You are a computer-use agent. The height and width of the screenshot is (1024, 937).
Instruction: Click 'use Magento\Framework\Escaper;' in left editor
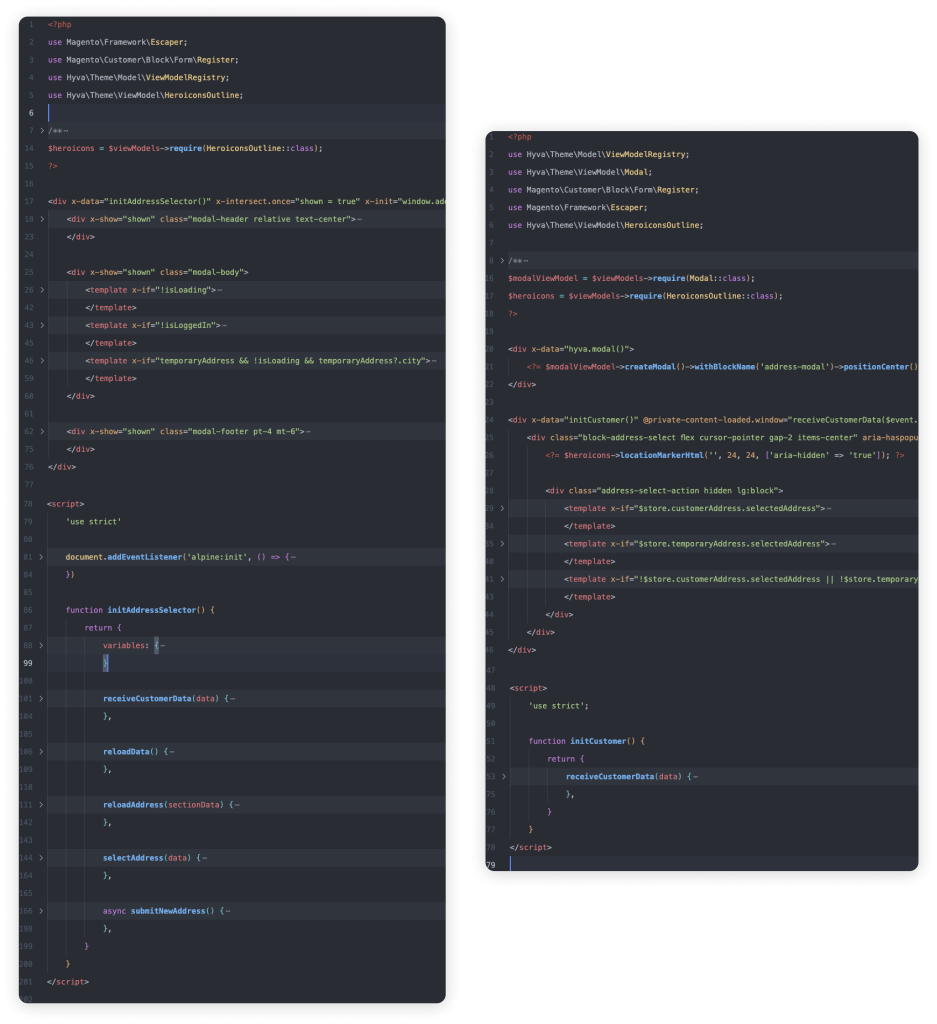pos(118,42)
